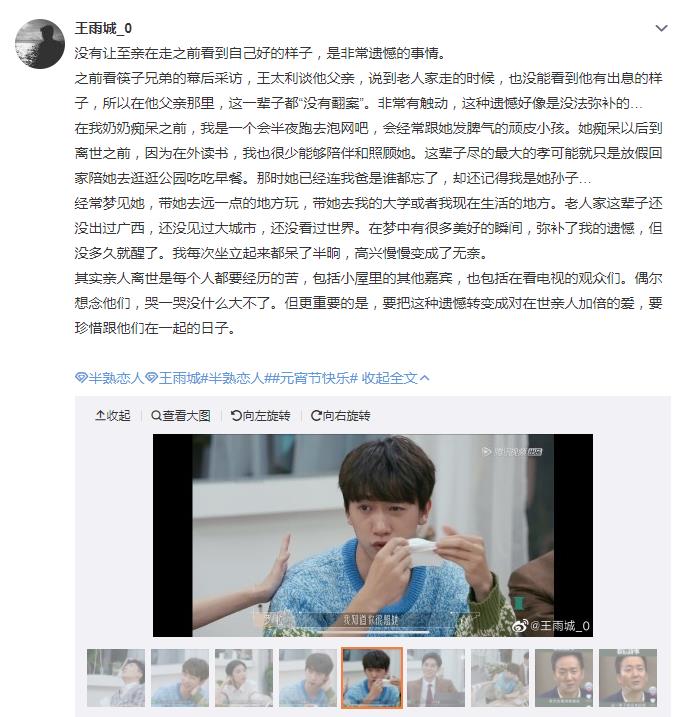The width and height of the screenshot is (675, 717).
Task: Open the full-size image with 查看大图
Action: pos(181,416)
